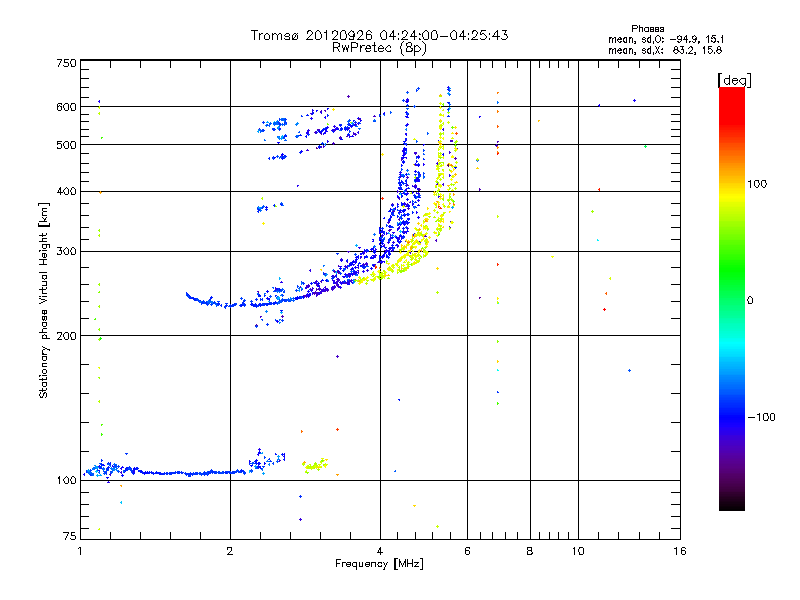The width and height of the screenshot is (800, 600).
Task: Click the "100" tick label beside the color bar
Action: [x=757, y=184]
